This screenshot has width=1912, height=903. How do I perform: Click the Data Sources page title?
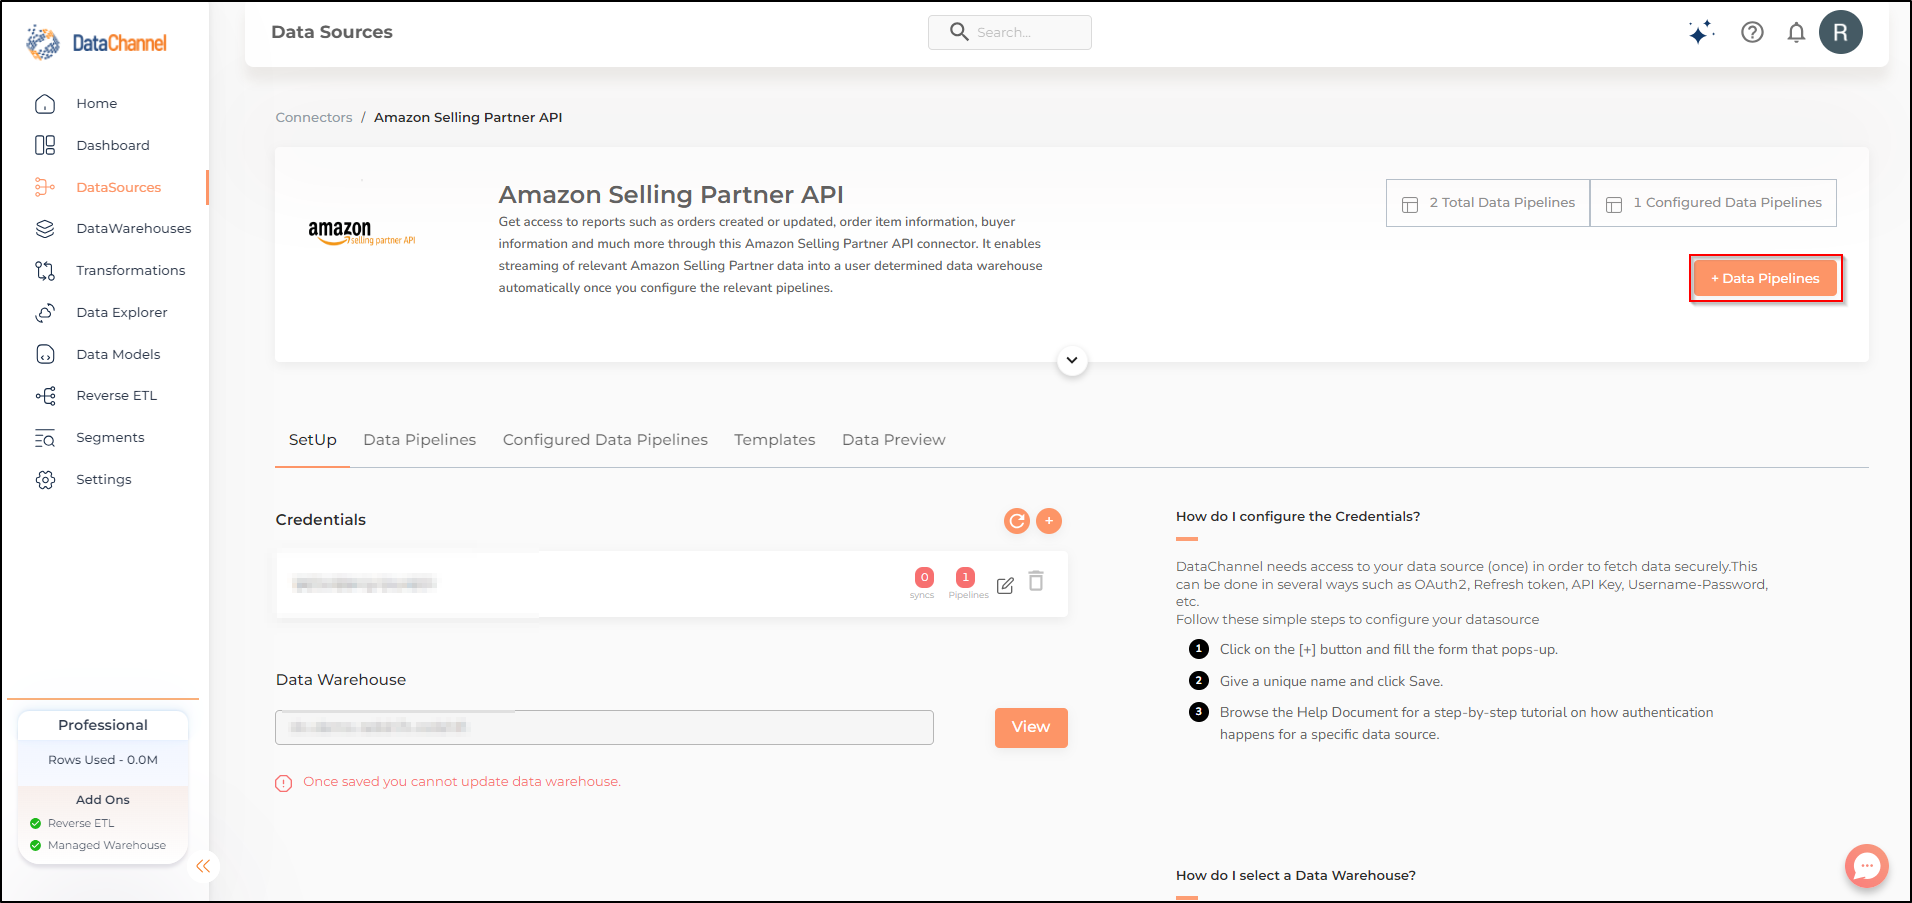click(x=332, y=32)
